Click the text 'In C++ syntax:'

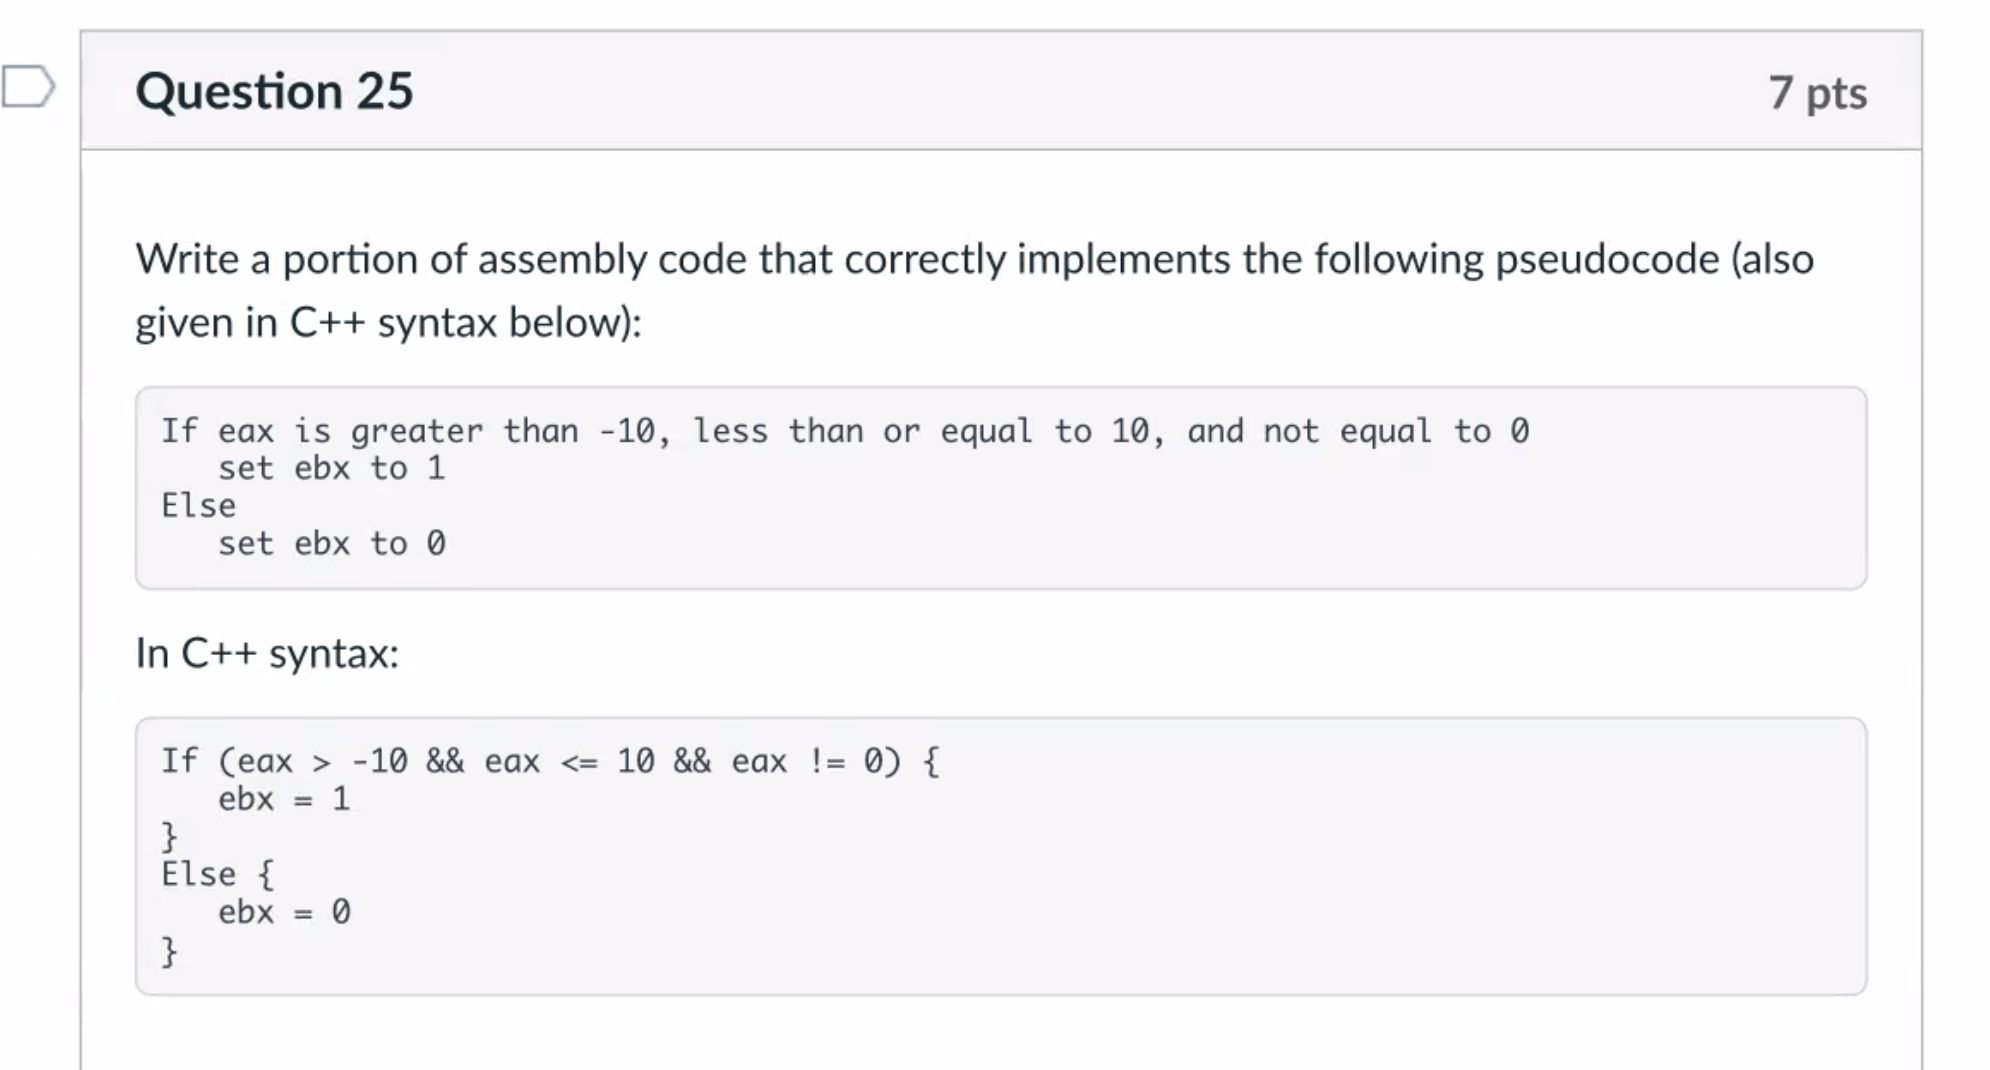click(266, 652)
